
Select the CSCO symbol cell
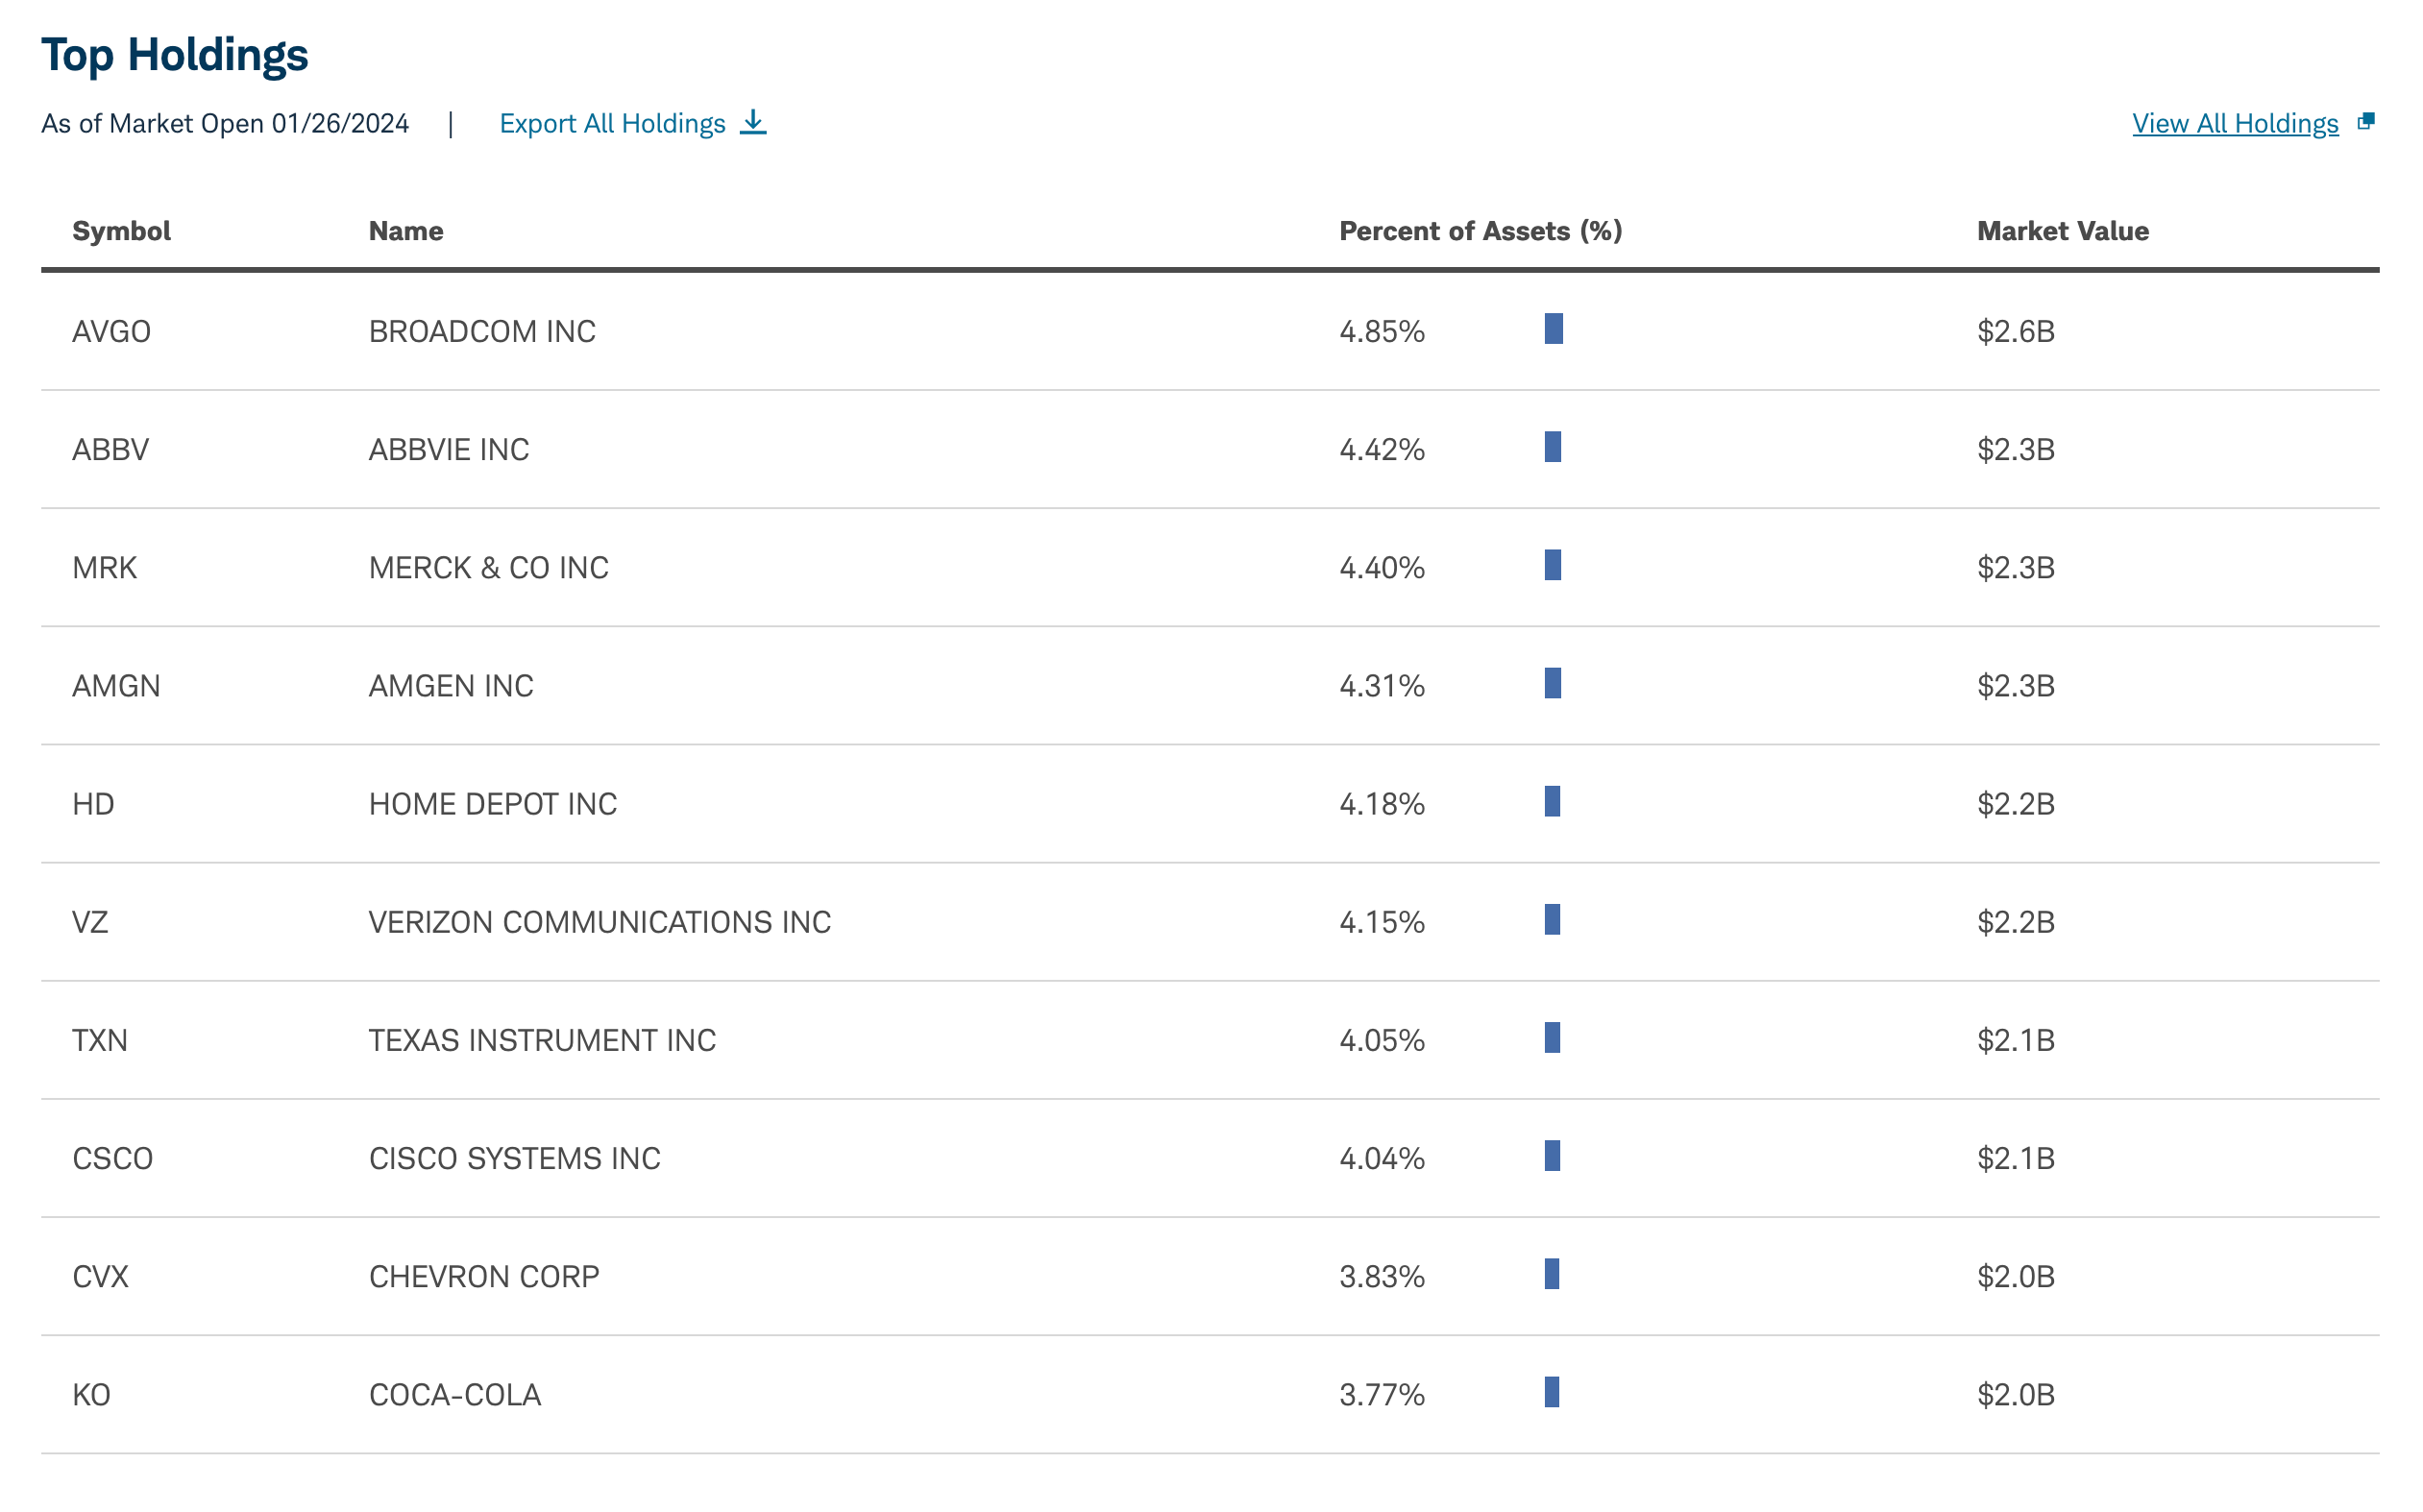[x=112, y=1158]
